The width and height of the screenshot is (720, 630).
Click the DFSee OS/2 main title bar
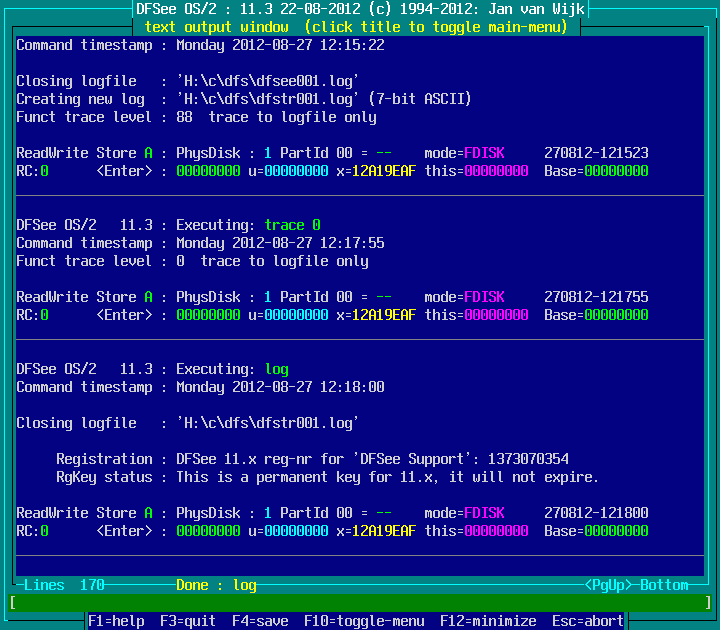[360, 9]
